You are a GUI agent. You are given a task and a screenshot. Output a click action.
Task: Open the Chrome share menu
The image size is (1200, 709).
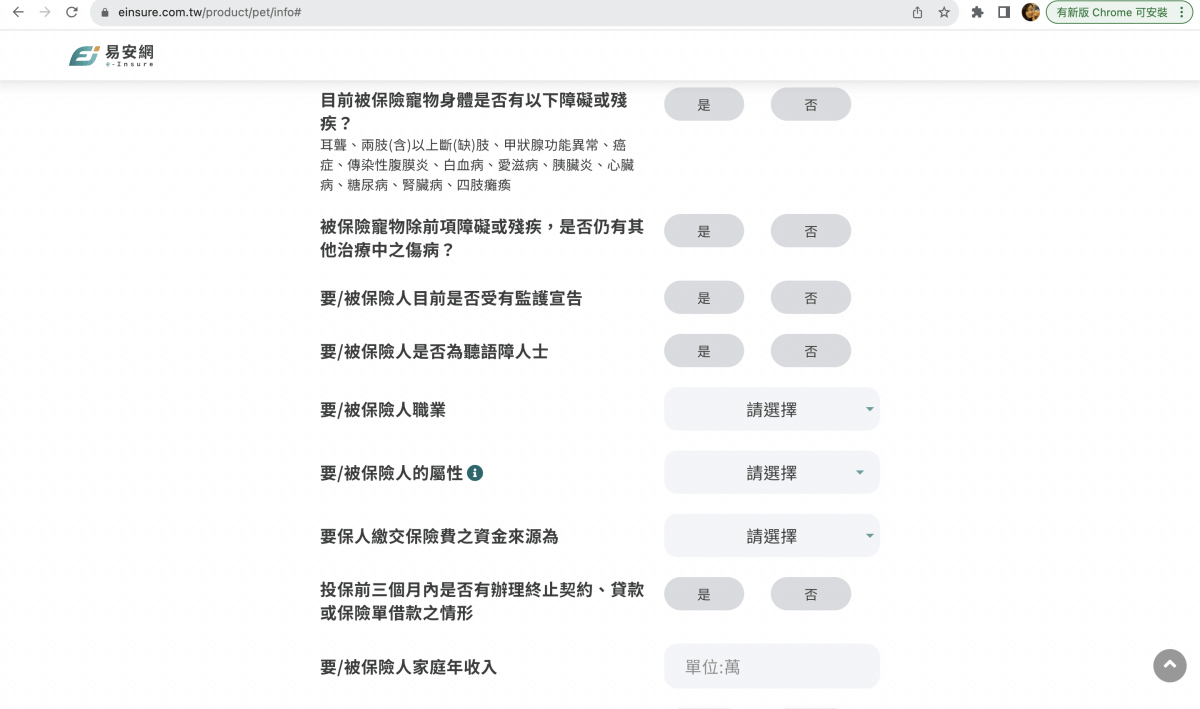916,13
